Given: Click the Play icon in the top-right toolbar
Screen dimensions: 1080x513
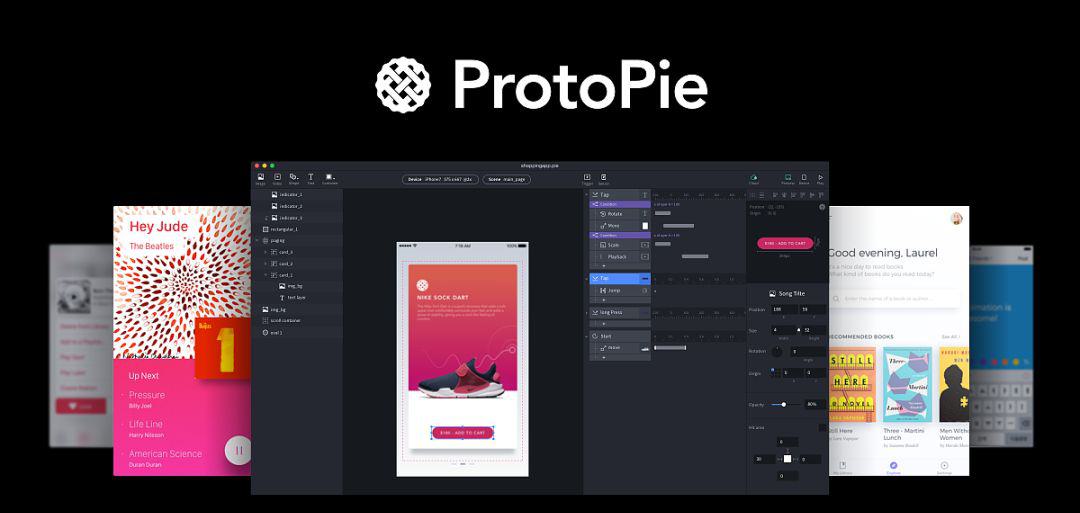Looking at the screenshot, I should pos(820,179).
